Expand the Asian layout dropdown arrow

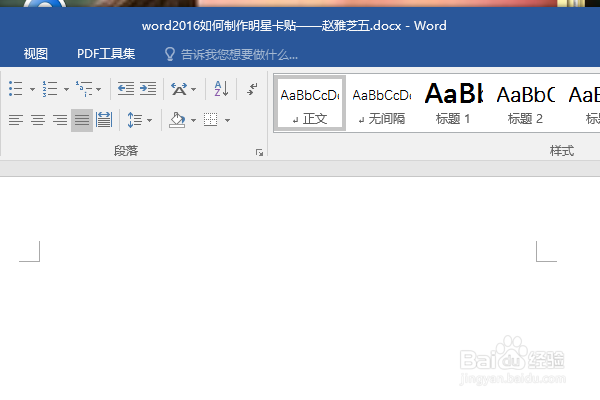point(193,89)
